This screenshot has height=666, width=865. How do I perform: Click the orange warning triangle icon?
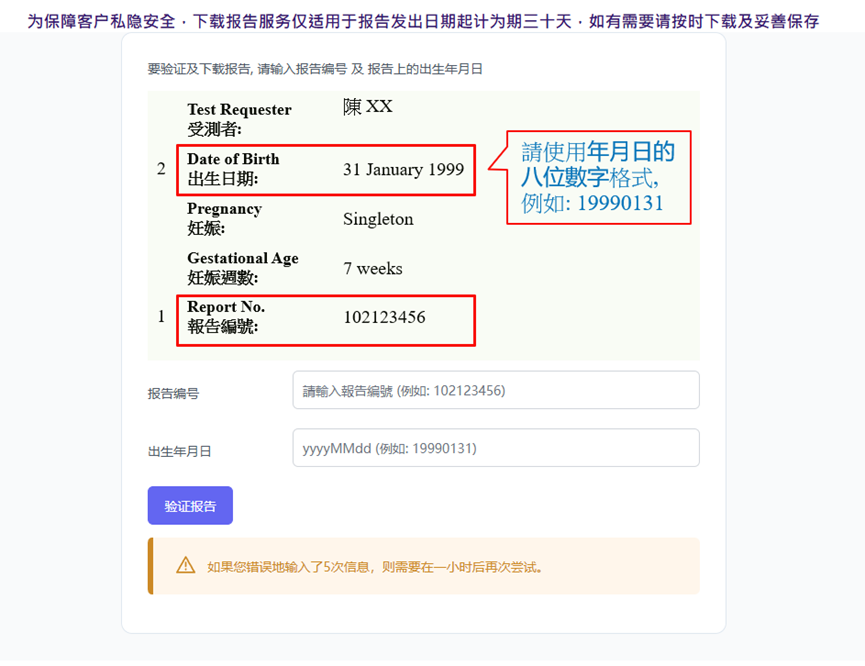tap(186, 566)
